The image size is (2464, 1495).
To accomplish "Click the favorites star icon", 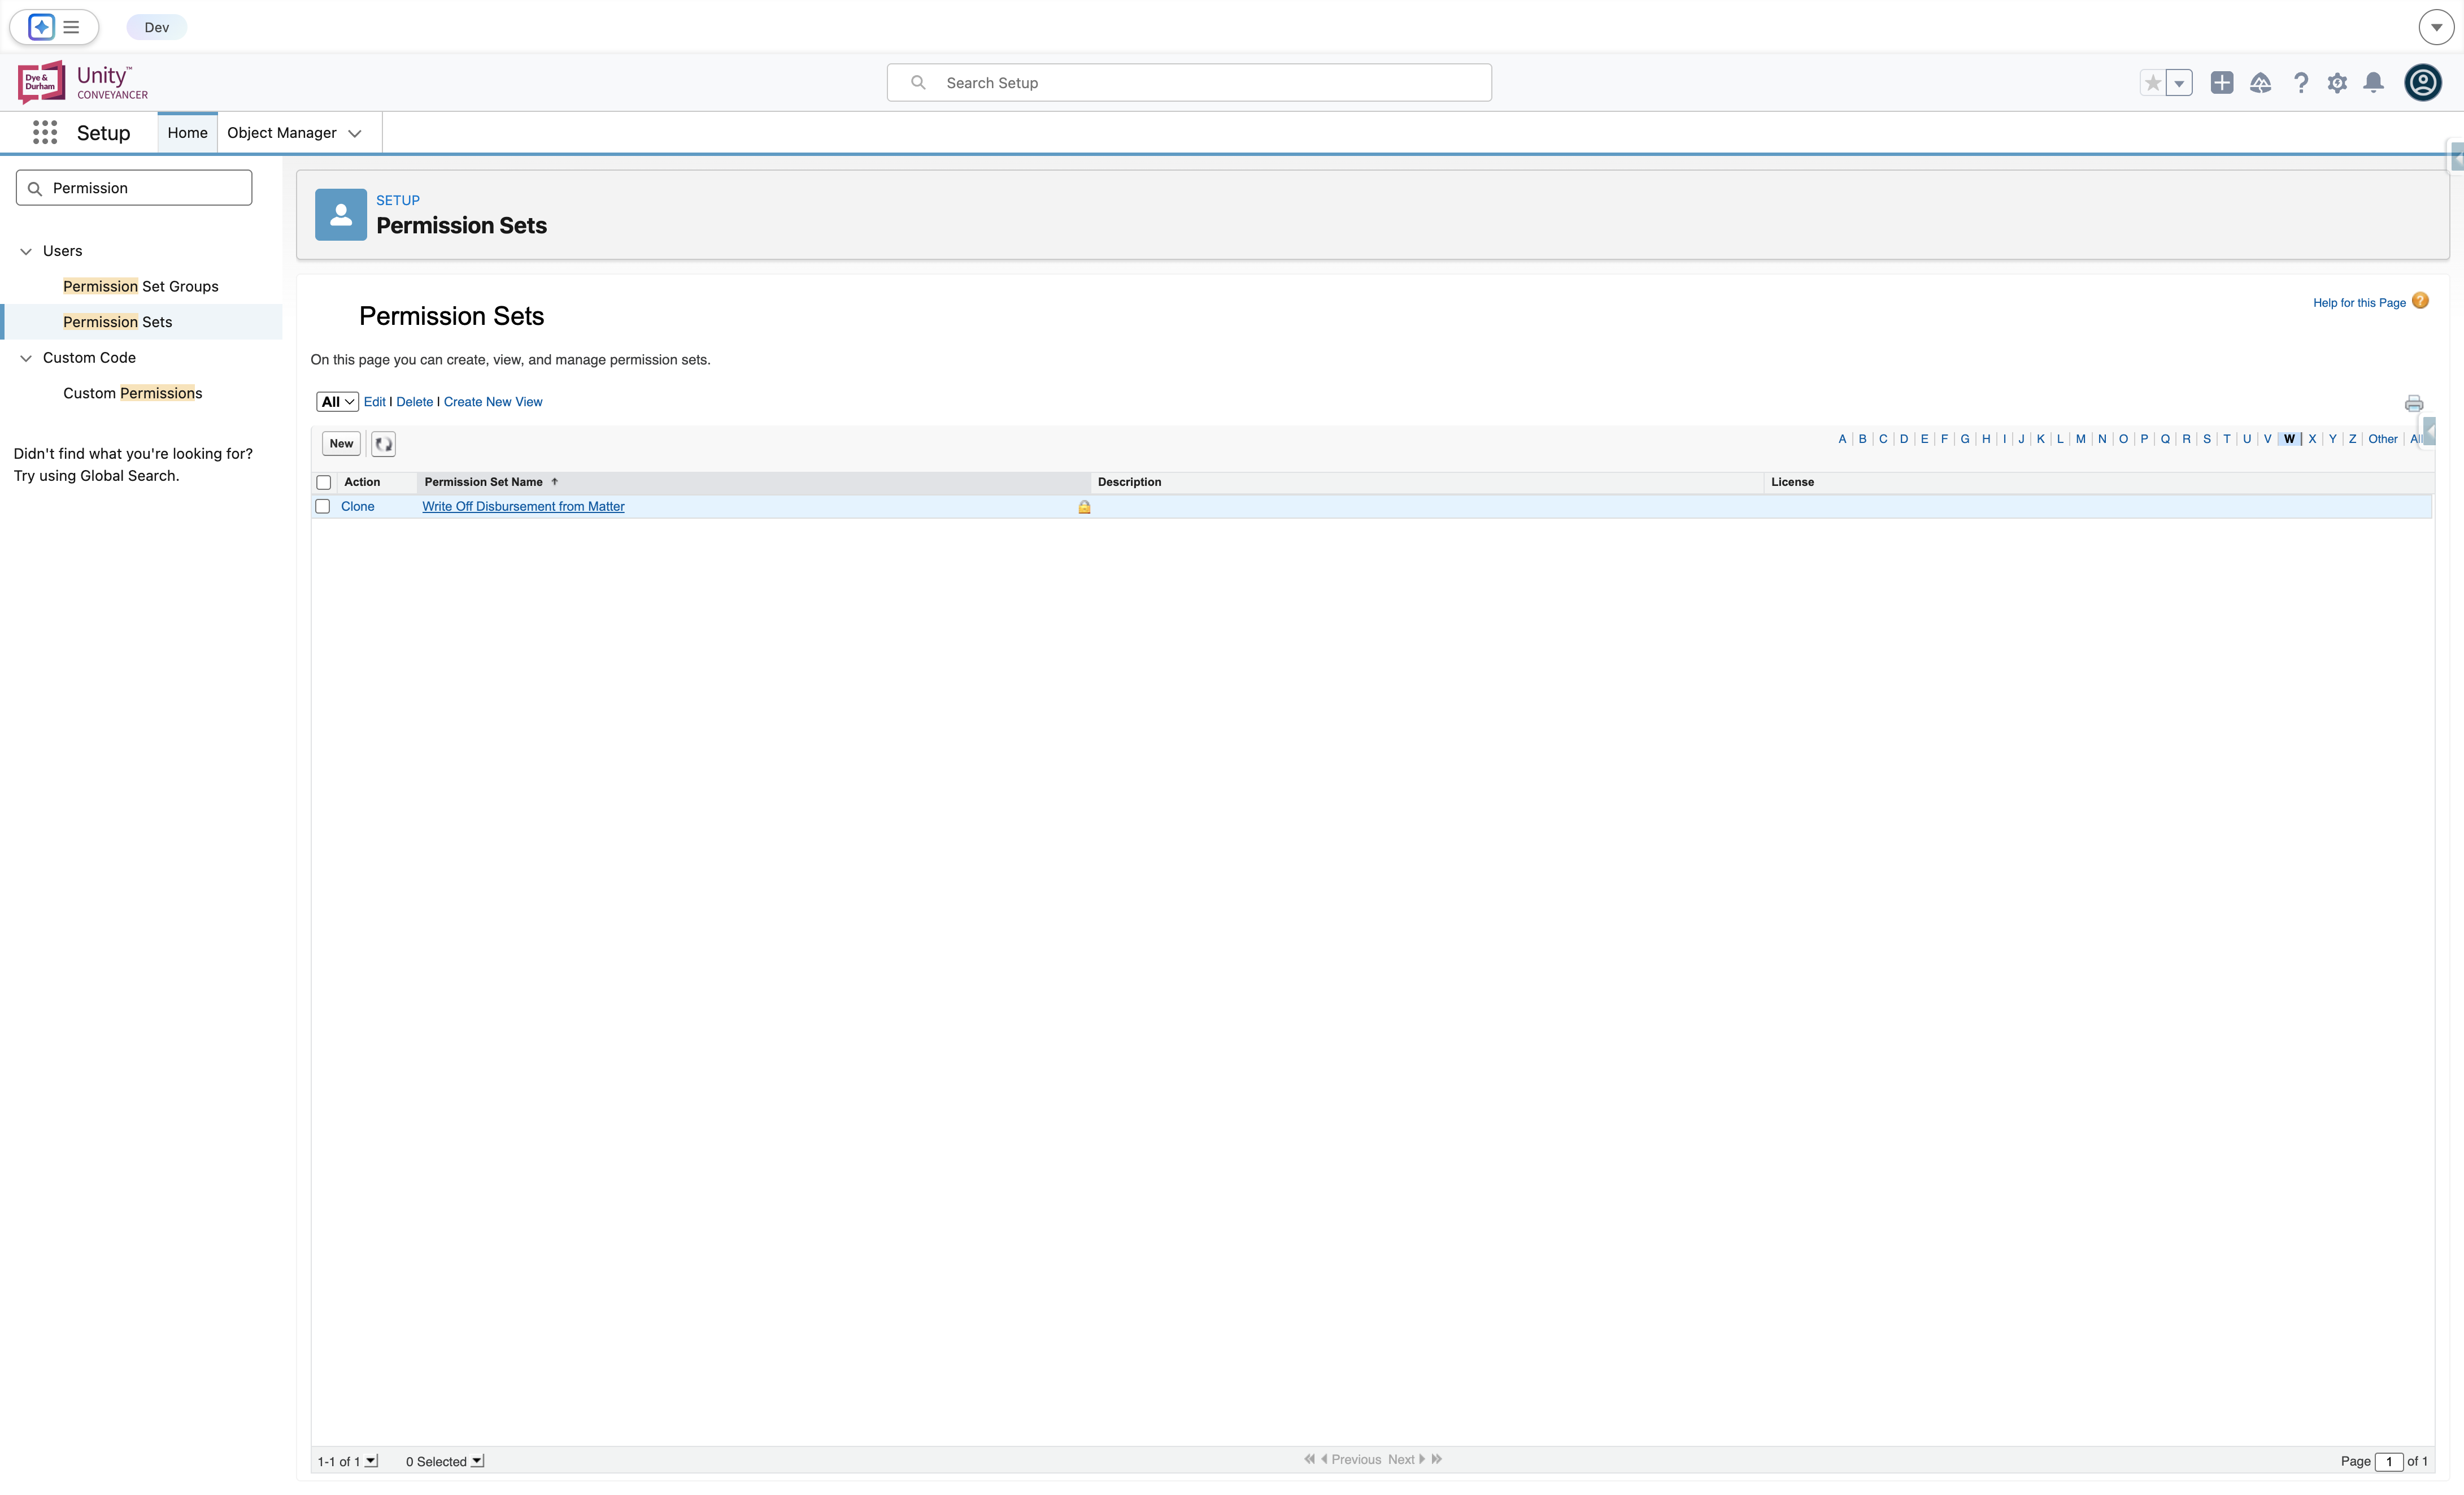I will (x=2152, y=83).
